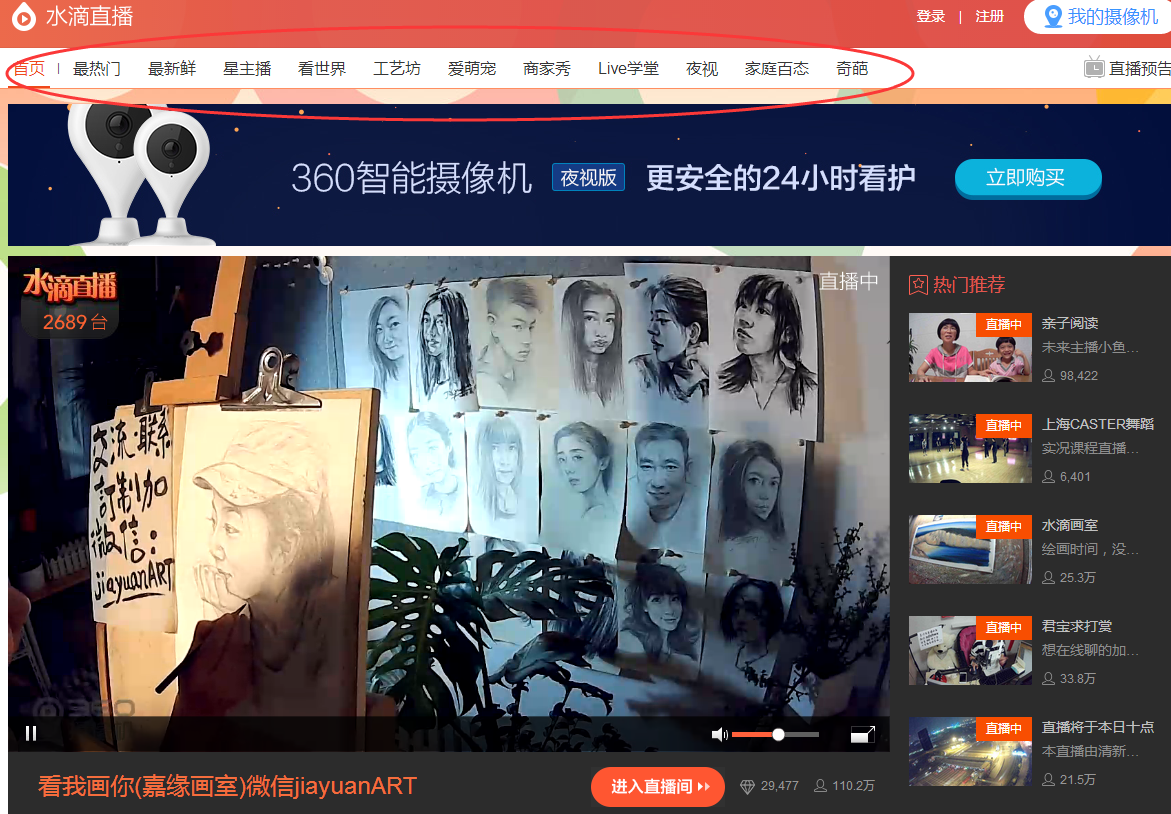Click the viewer icon beside 21.5万
1171x814 pixels.
(x=1049, y=780)
